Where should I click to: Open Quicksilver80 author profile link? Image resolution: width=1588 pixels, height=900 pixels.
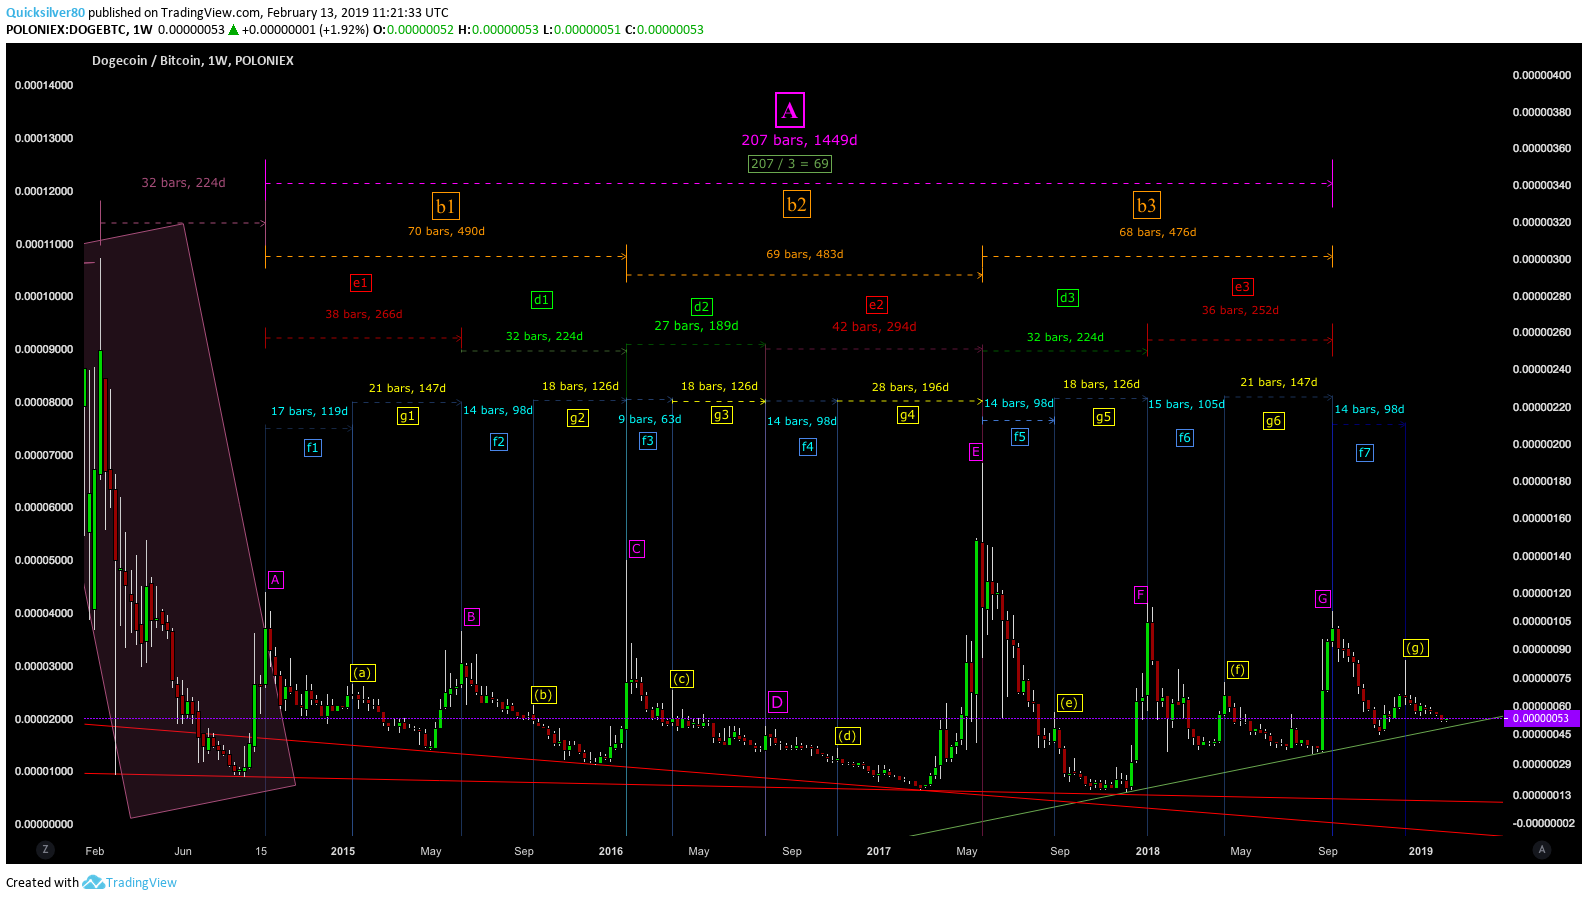[x=45, y=13]
